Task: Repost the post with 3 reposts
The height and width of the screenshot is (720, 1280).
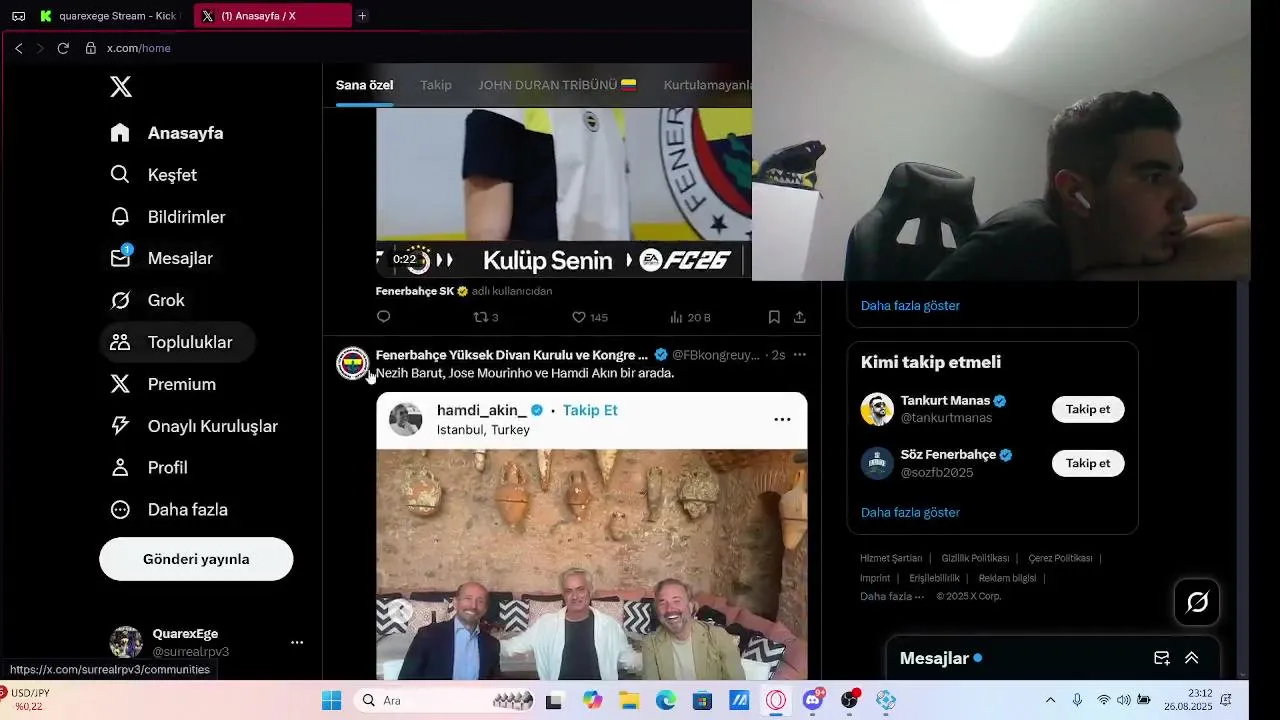Action: click(485, 317)
